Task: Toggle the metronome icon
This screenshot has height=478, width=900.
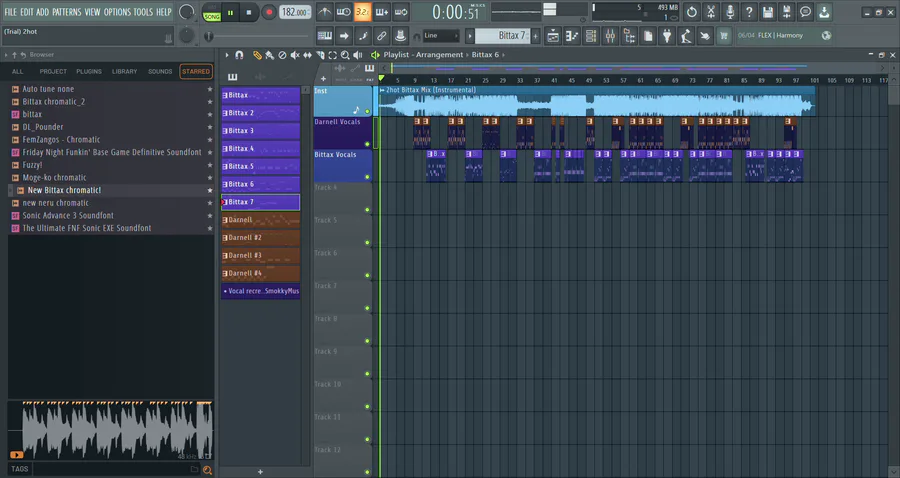Action: (x=324, y=12)
